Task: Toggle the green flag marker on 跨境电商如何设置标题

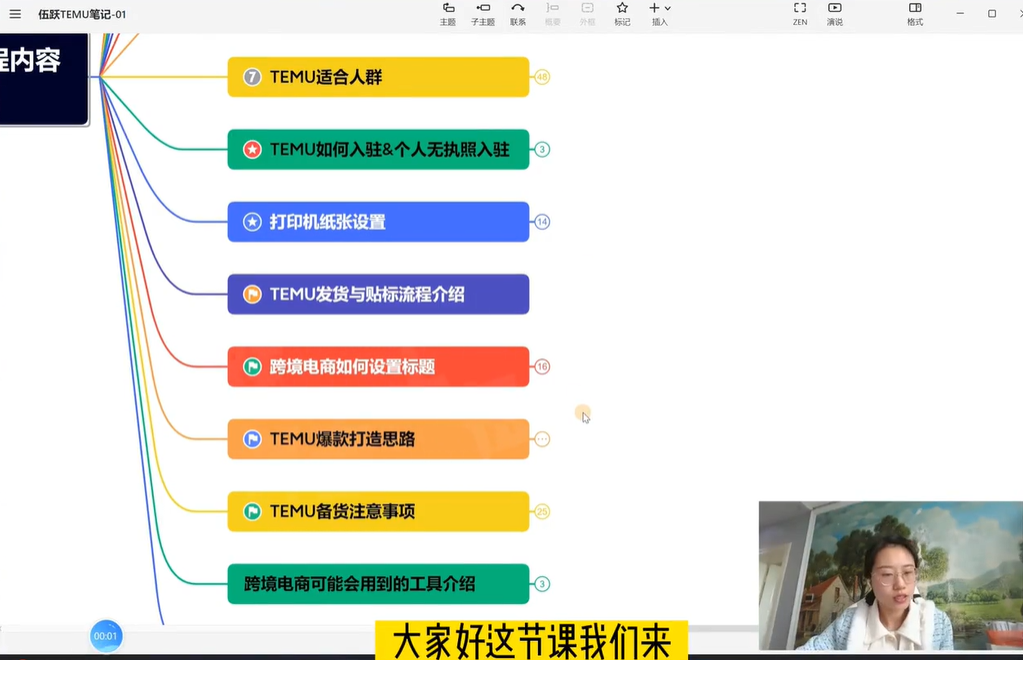Action: (252, 366)
